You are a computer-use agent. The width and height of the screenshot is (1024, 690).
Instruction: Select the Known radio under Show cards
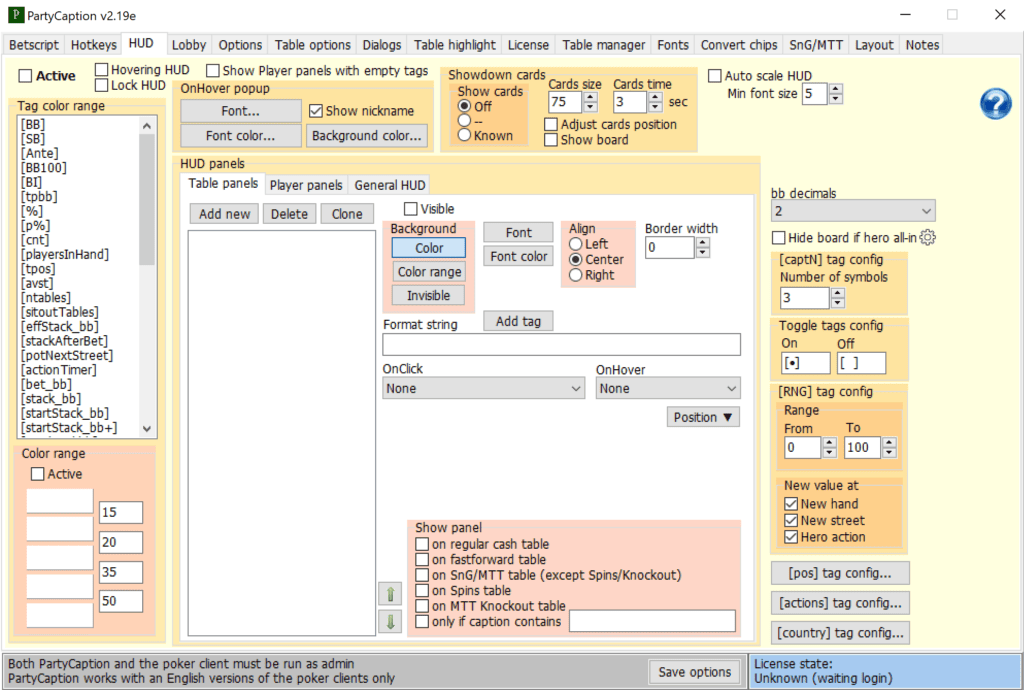click(464, 135)
